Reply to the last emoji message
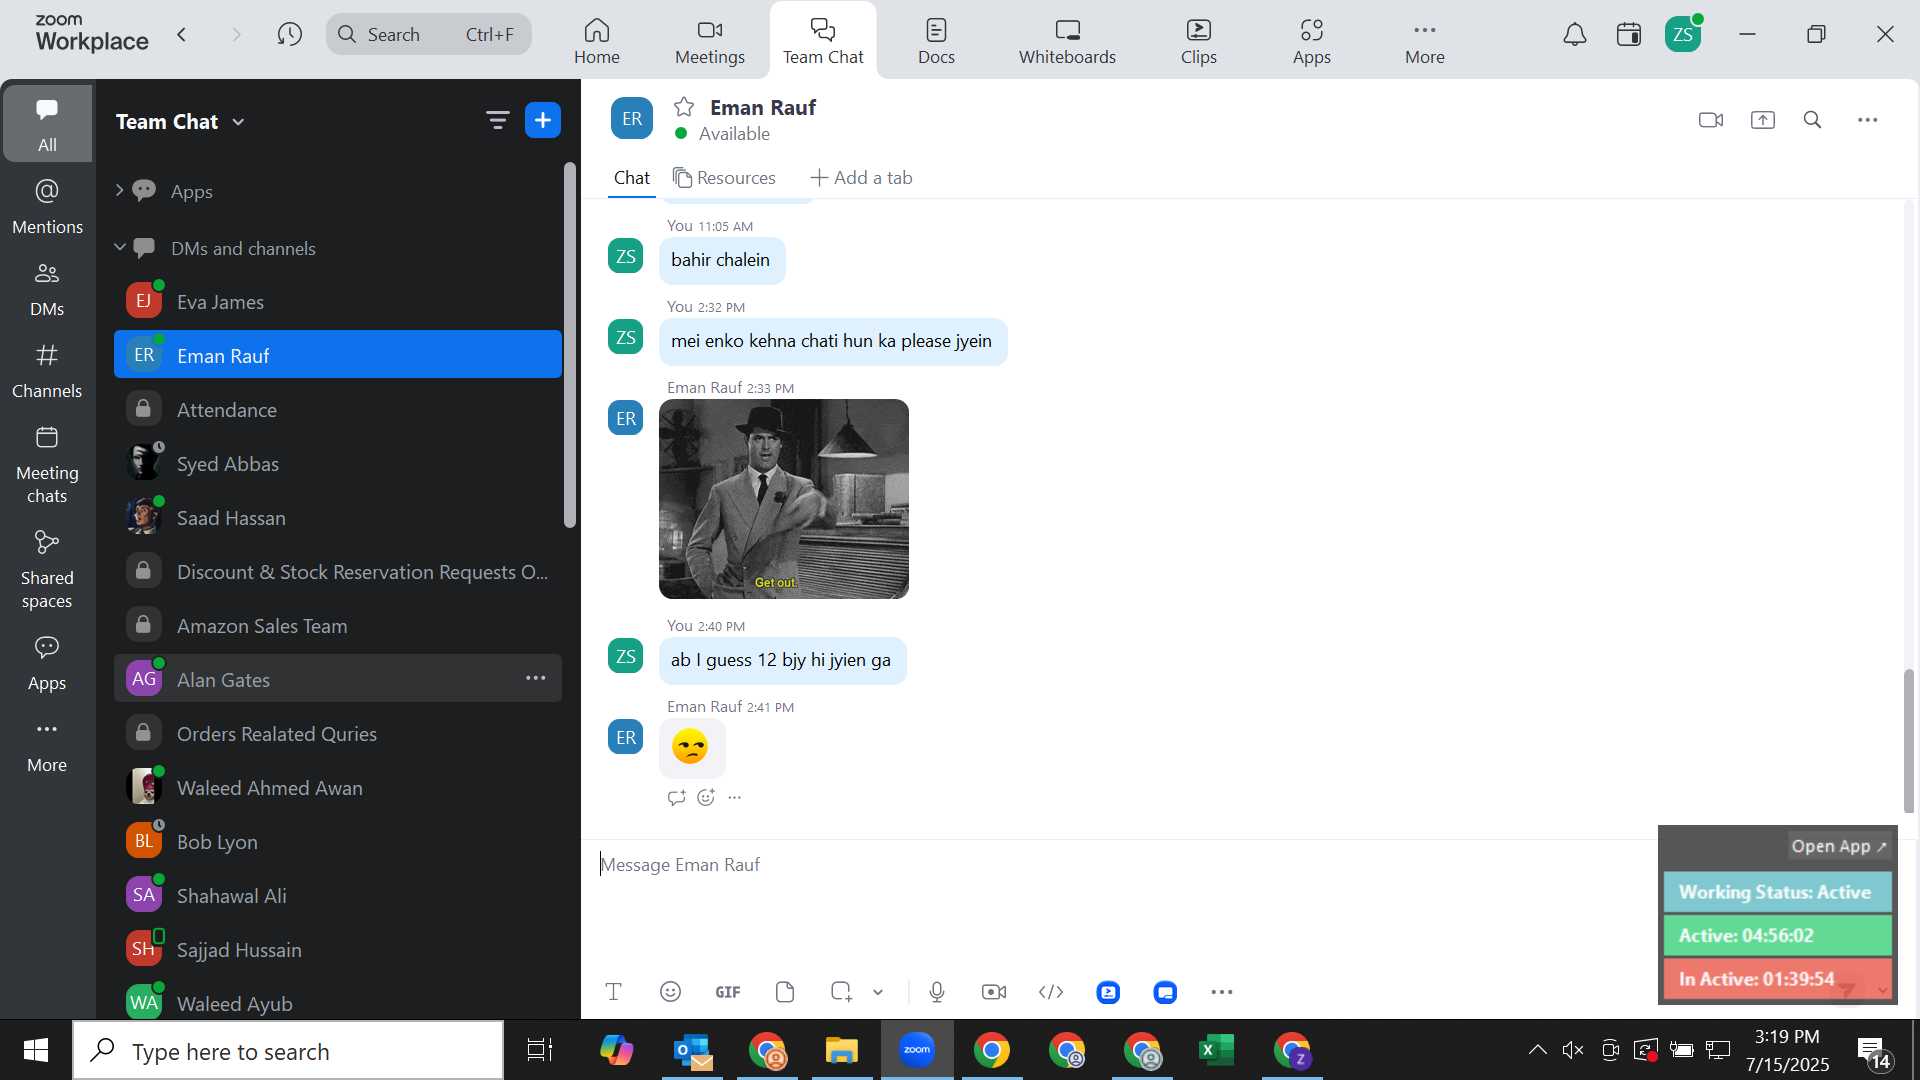Viewport: 1920px width, 1080px height. pyautogui.click(x=677, y=797)
